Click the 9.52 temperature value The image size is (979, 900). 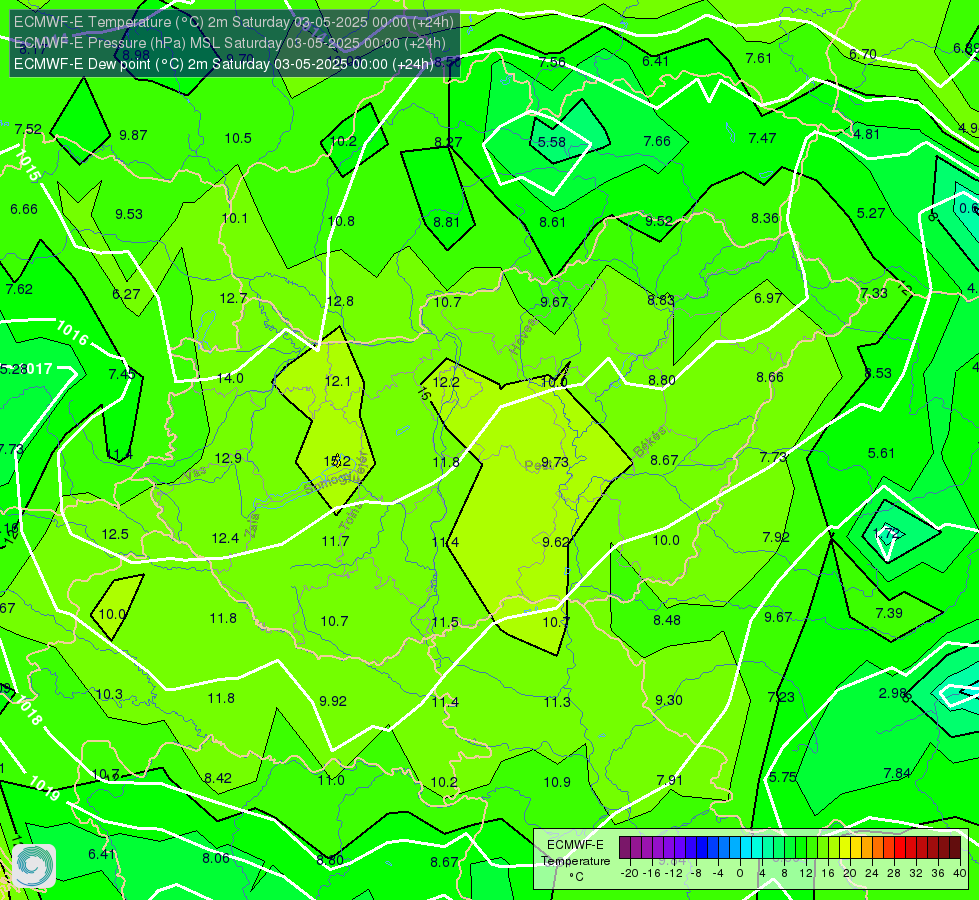pos(659,221)
